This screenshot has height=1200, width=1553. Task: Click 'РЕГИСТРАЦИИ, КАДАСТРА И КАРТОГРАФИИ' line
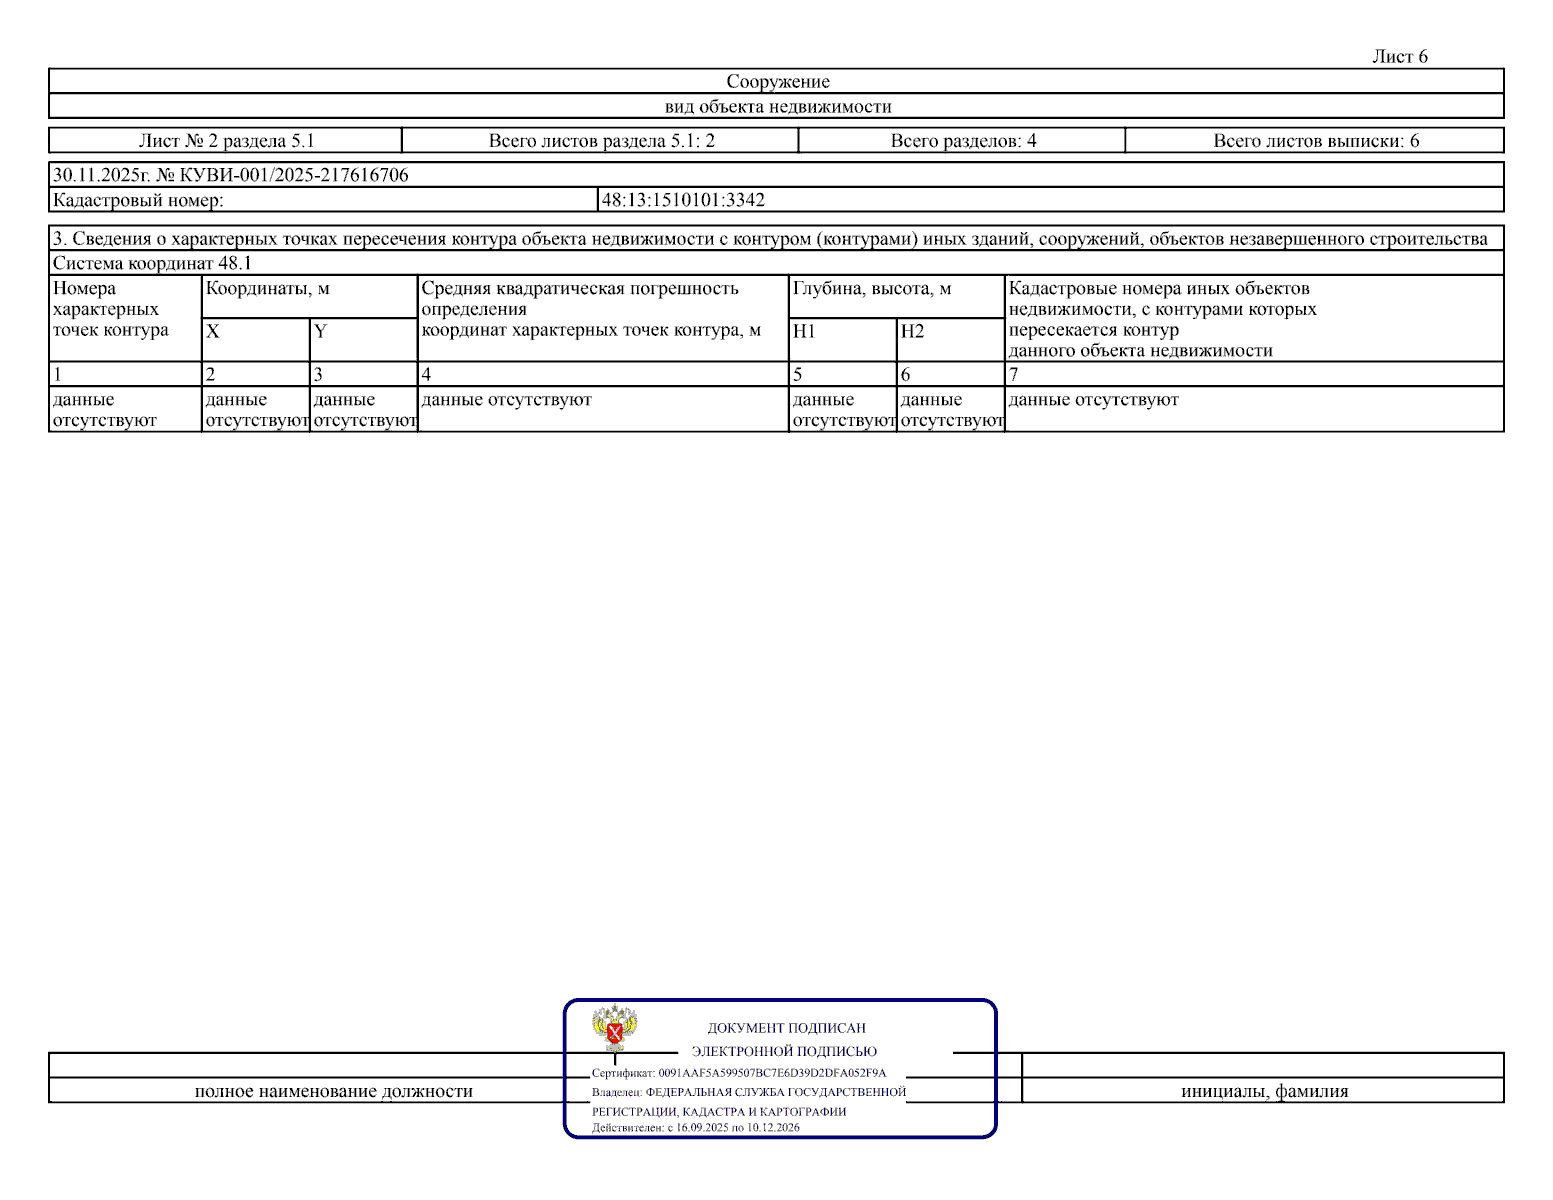point(719,1112)
